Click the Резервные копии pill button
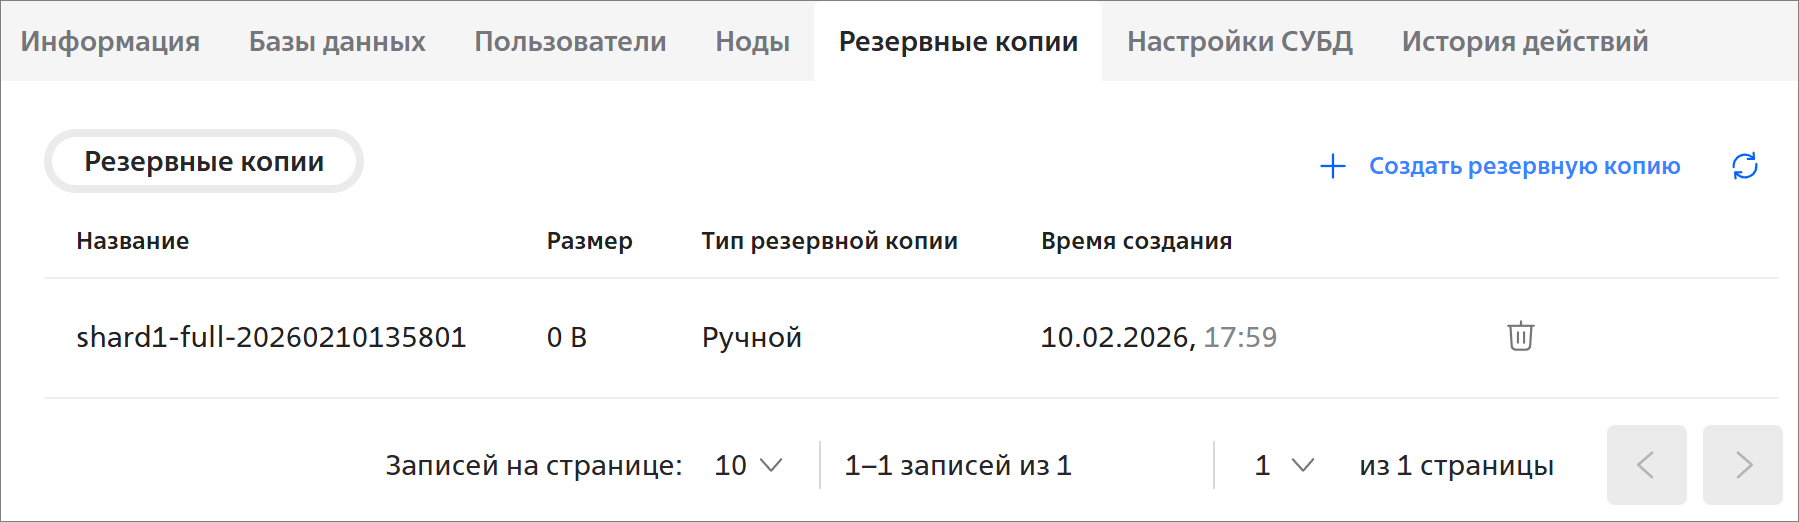 pyautogui.click(x=204, y=161)
